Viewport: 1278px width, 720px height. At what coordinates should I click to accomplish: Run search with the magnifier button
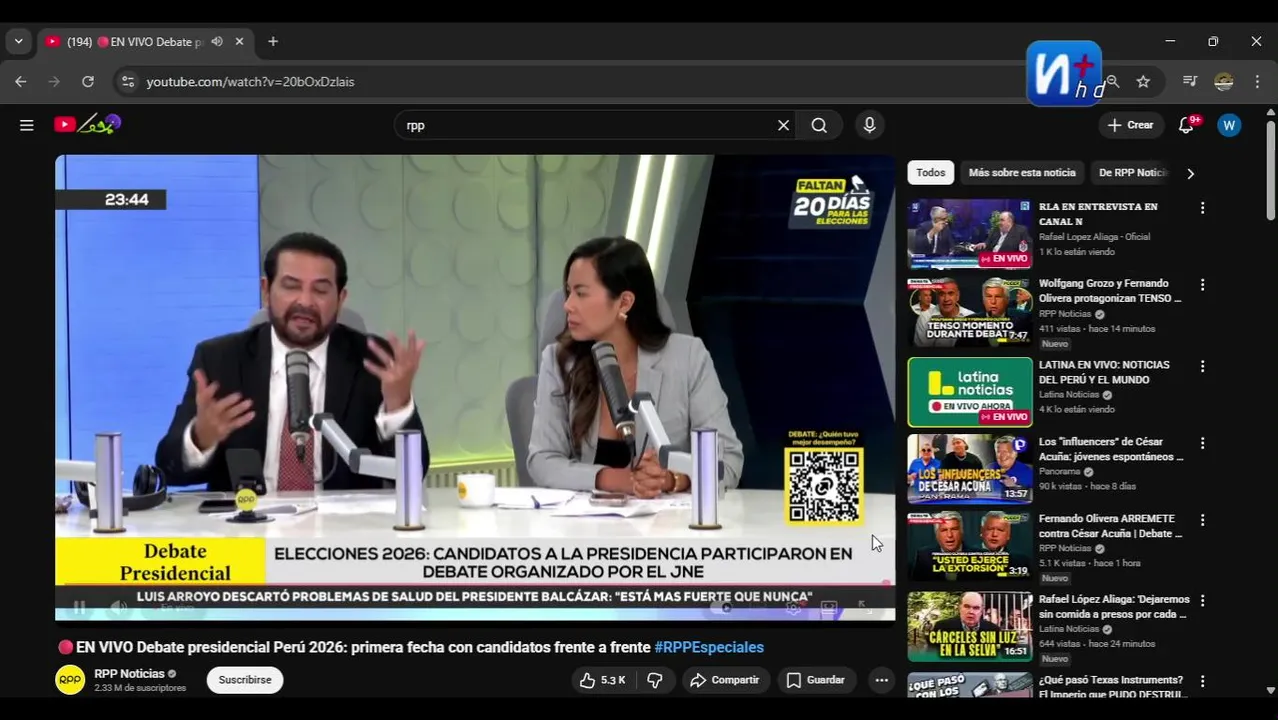pos(819,125)
